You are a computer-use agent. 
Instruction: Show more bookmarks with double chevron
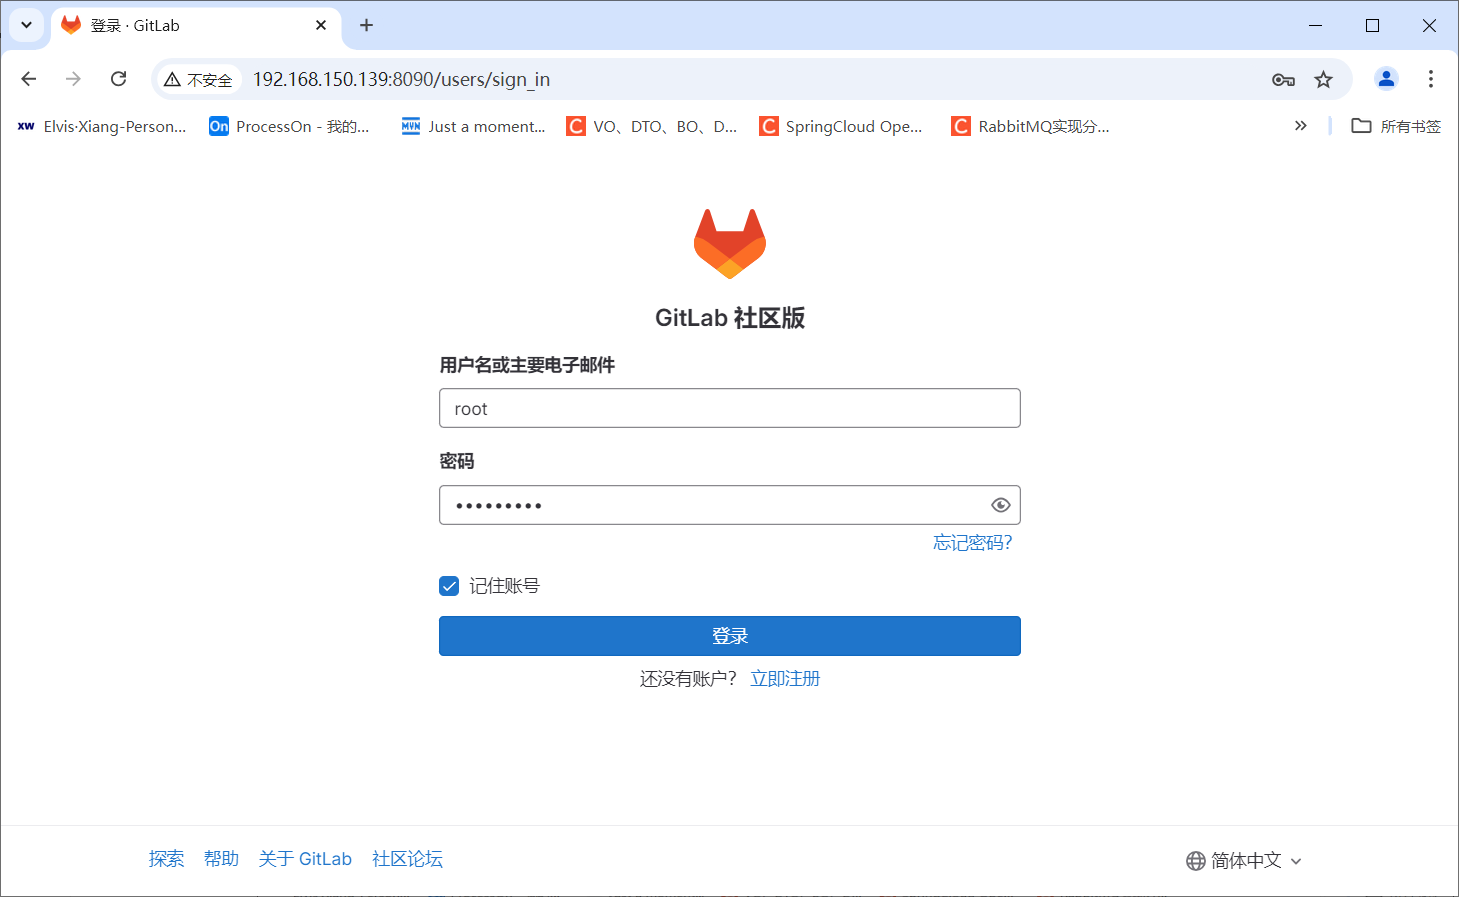[x=1300, y=126]
